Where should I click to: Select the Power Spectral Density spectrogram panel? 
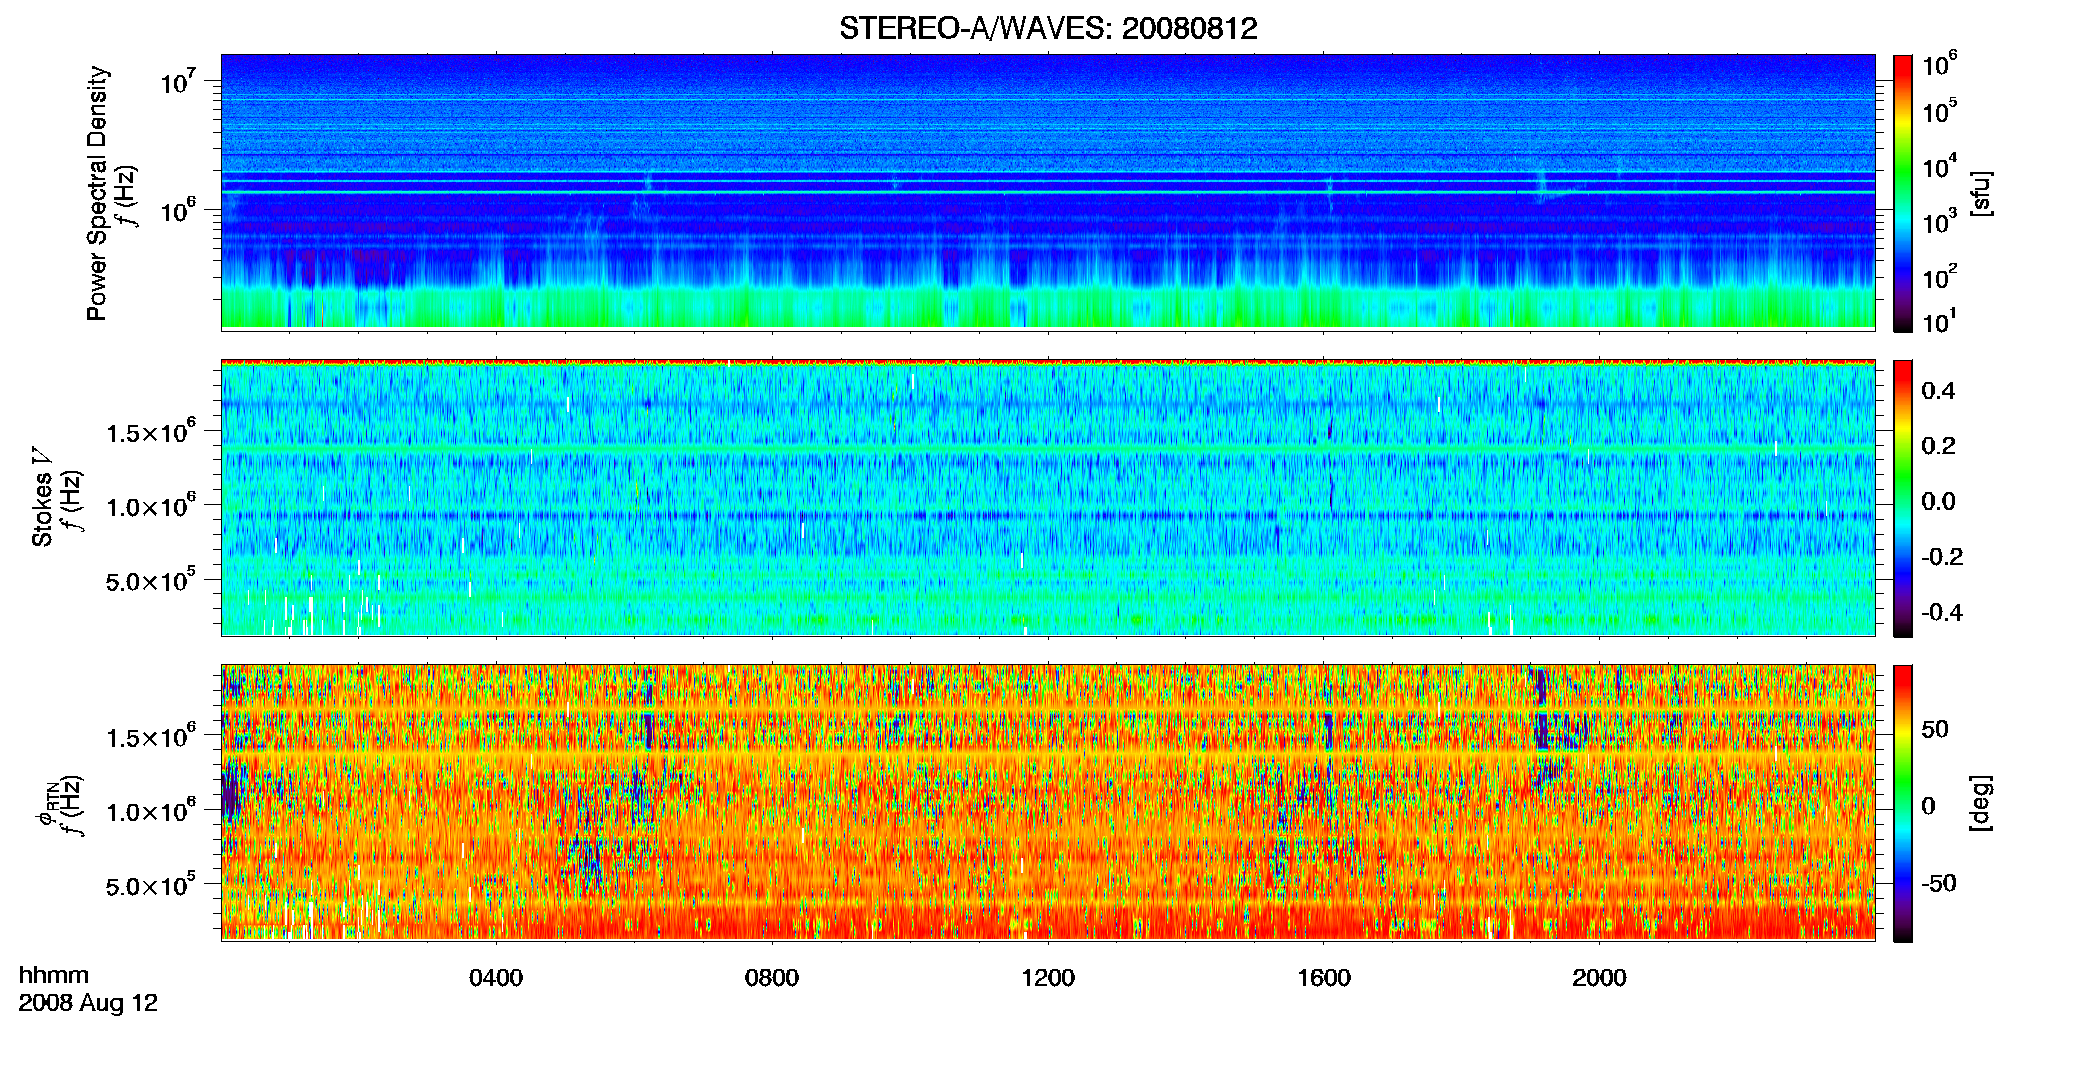coord(1048,191)
